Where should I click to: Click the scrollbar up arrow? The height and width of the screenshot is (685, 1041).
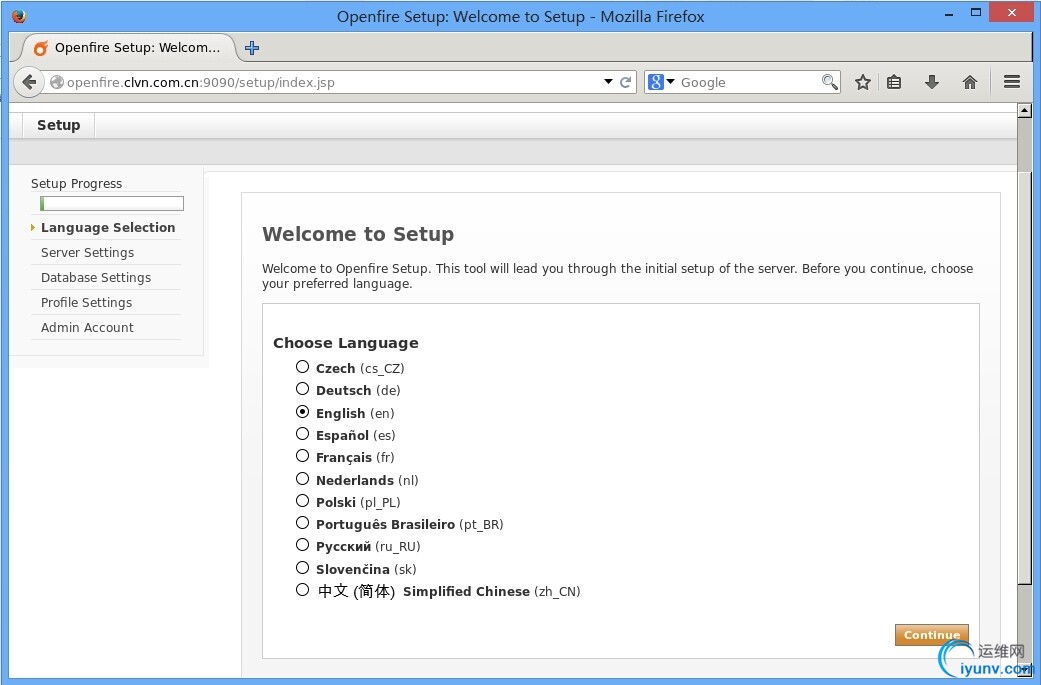[x=1024, y=111]
